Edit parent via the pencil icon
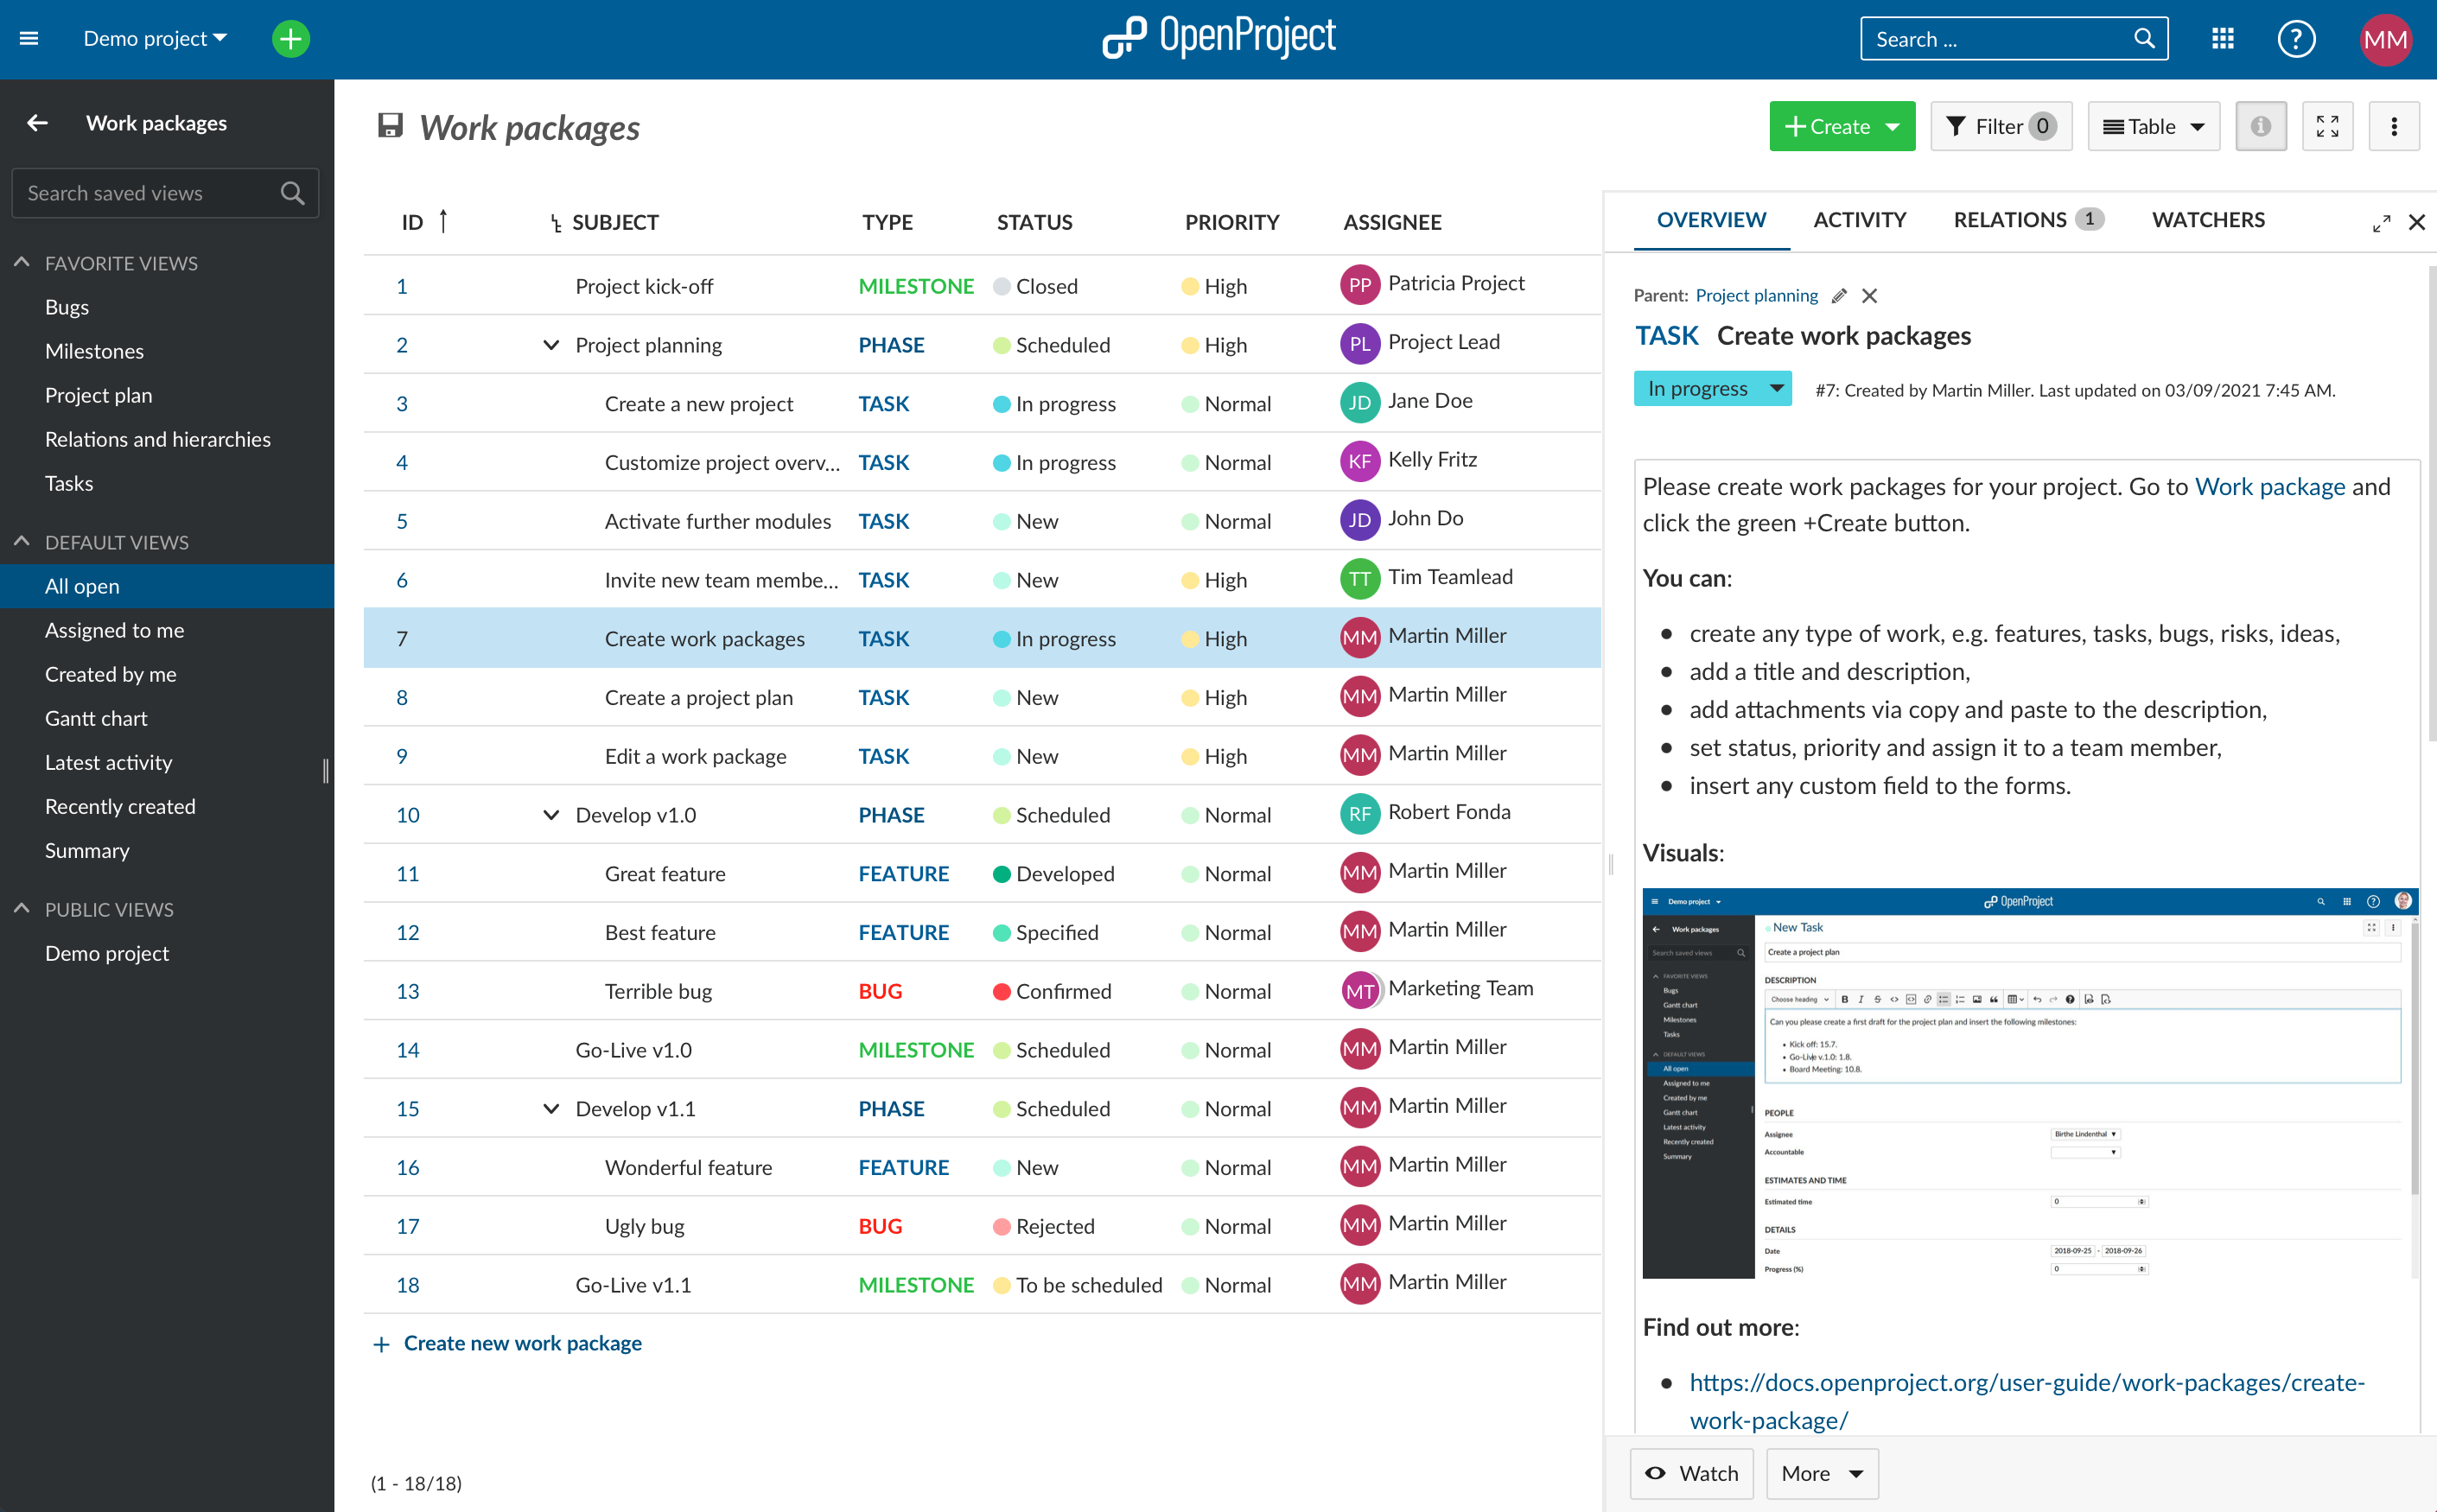This screenshot has height=1512, width=2437. [x=1839, y=295]
